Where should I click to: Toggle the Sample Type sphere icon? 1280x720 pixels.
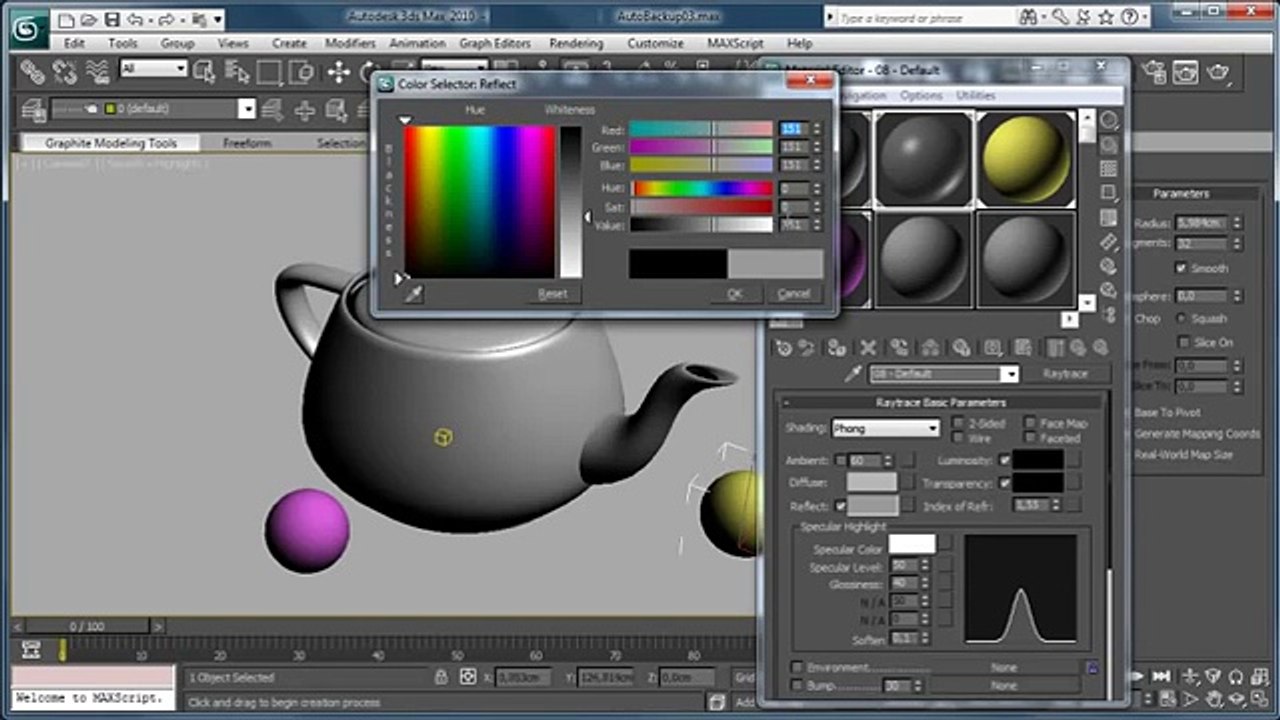pyautogui.click(x=1108, y=121)
